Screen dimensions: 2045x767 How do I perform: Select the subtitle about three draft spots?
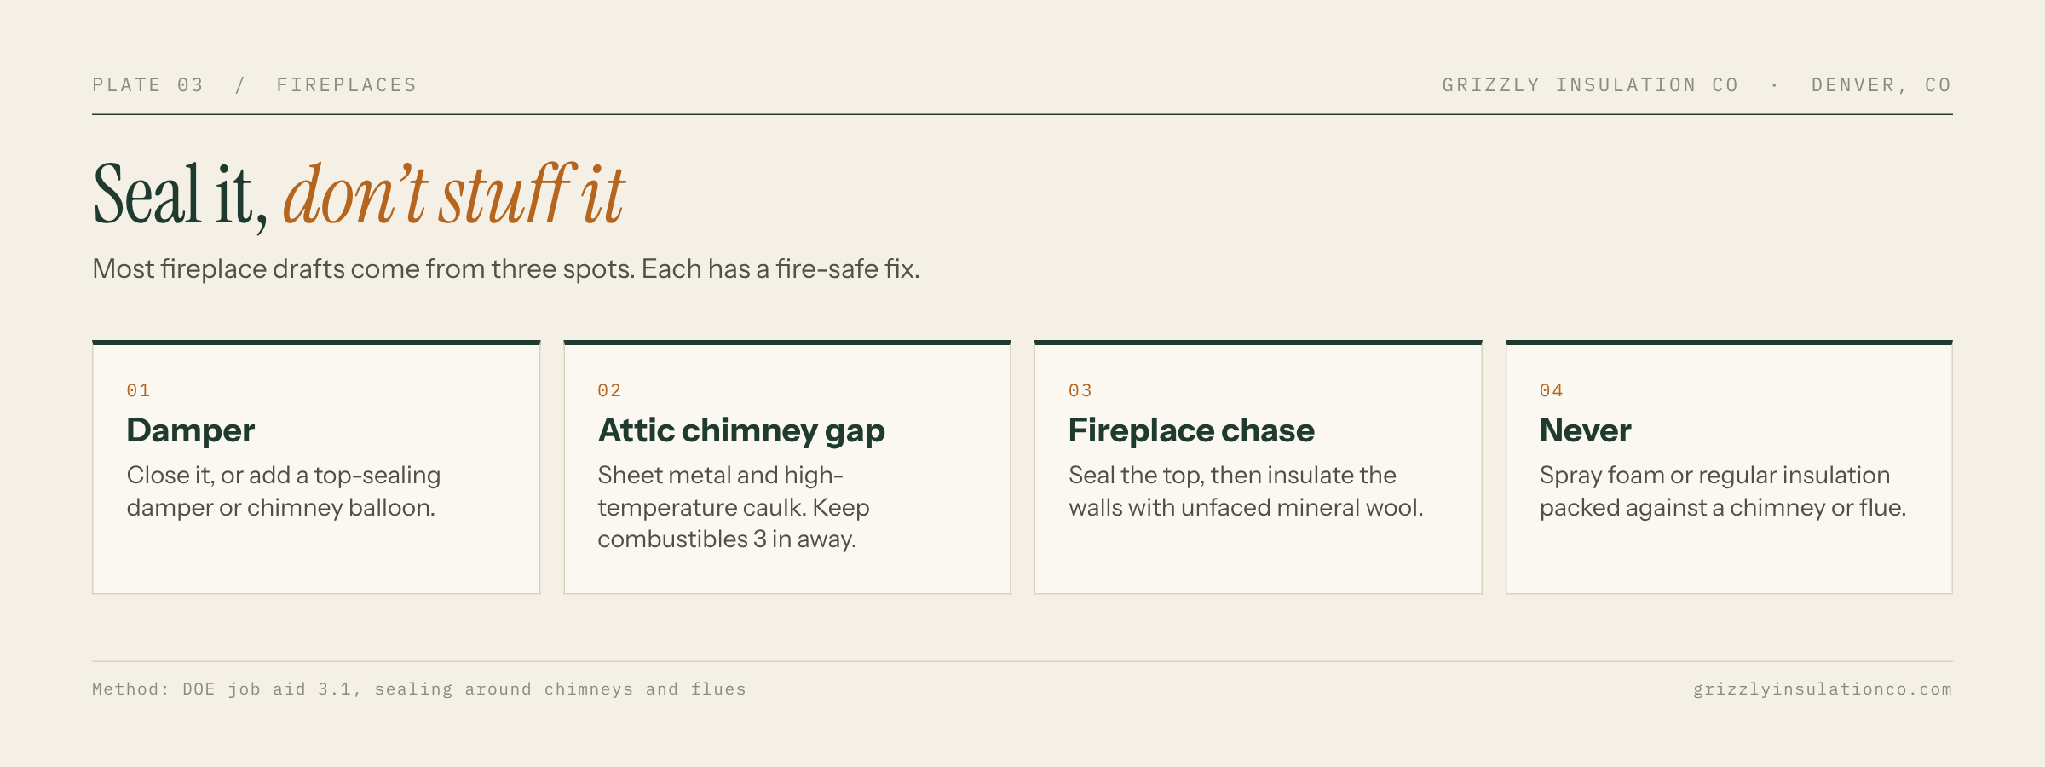point(506,269)
